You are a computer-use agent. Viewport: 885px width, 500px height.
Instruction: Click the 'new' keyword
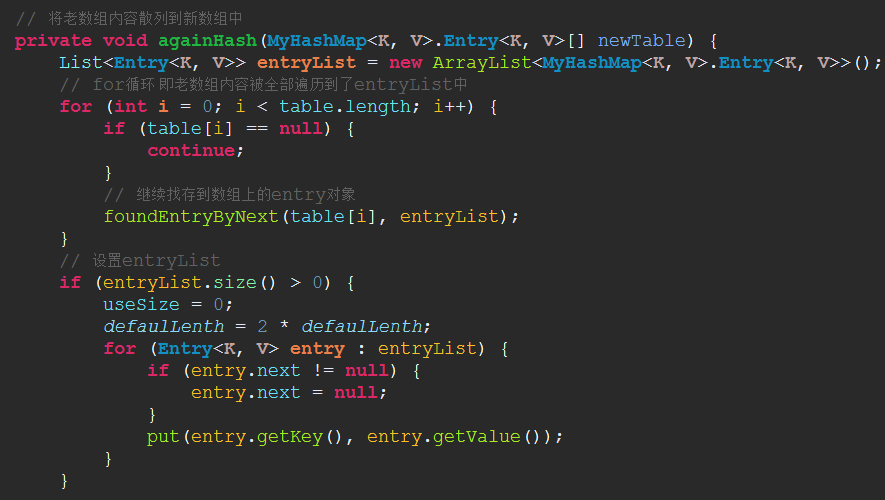[x=405, y=63]
